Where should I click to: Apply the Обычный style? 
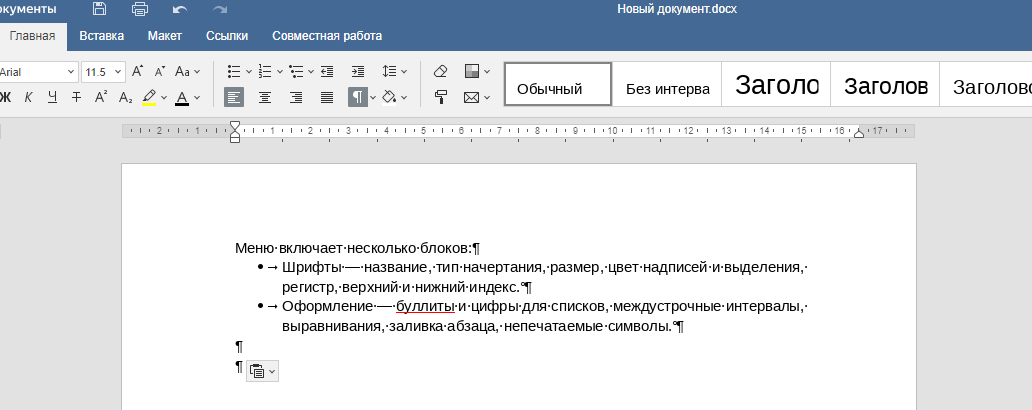click(x=558, y=84)
